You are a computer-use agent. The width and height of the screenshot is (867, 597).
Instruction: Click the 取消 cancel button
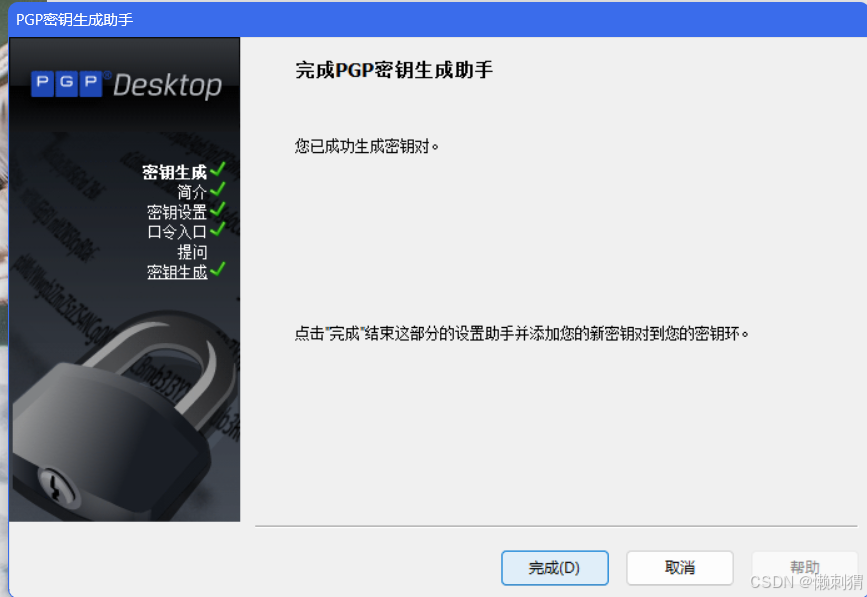[680, 568]
